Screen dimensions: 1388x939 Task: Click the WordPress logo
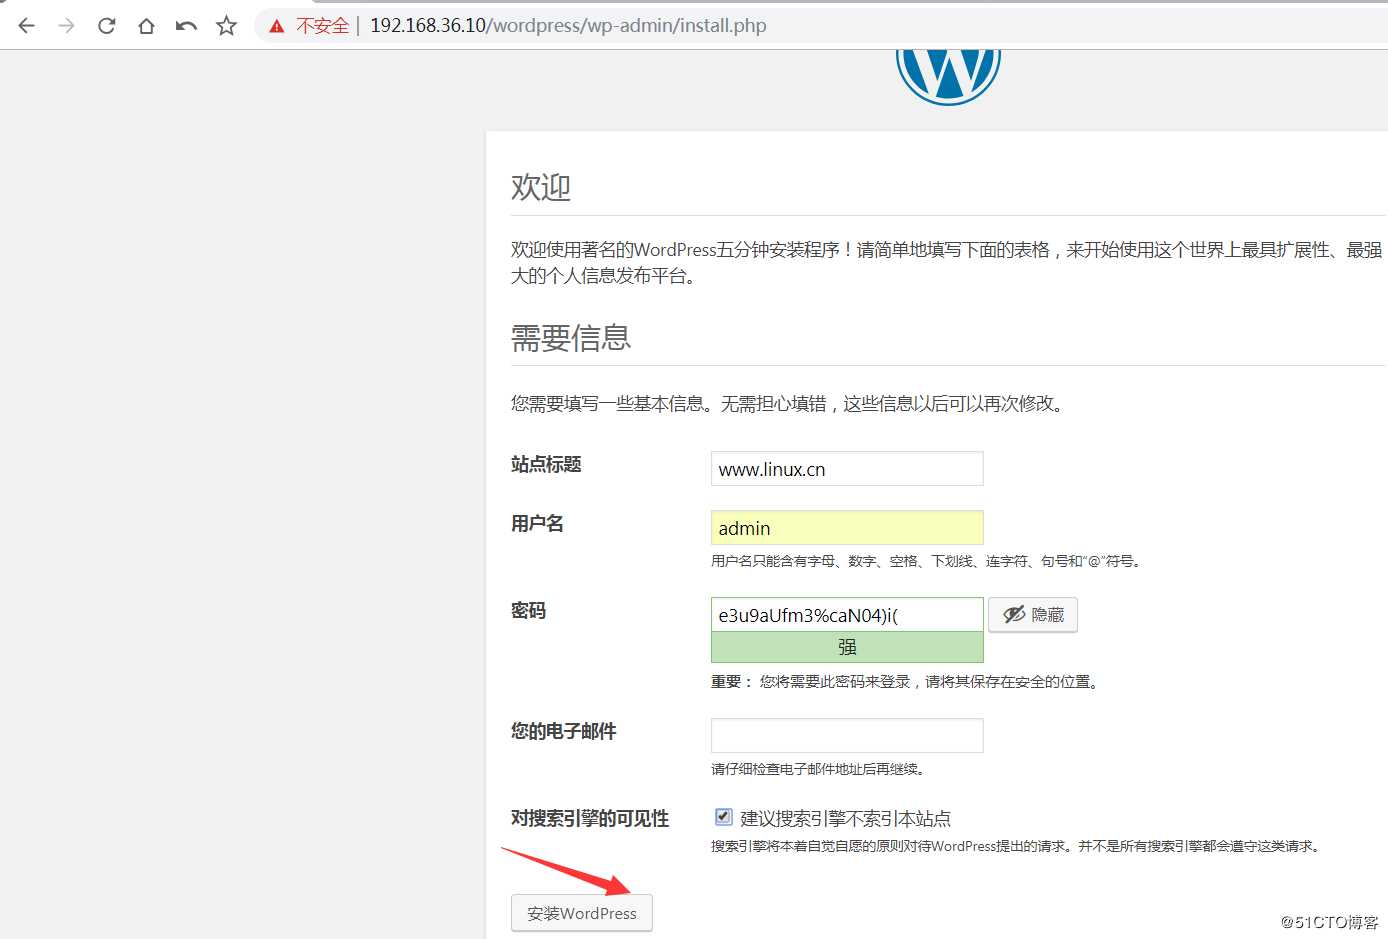click(948, 76)
